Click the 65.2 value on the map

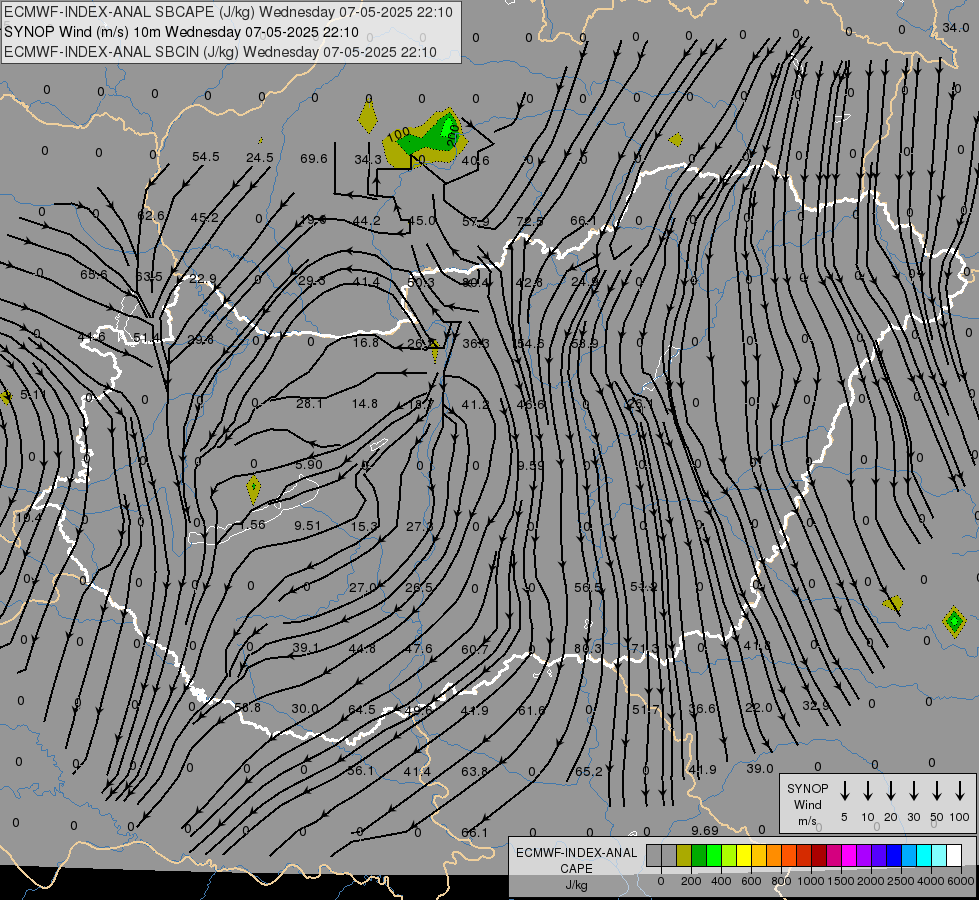click(x=589, y=771)
